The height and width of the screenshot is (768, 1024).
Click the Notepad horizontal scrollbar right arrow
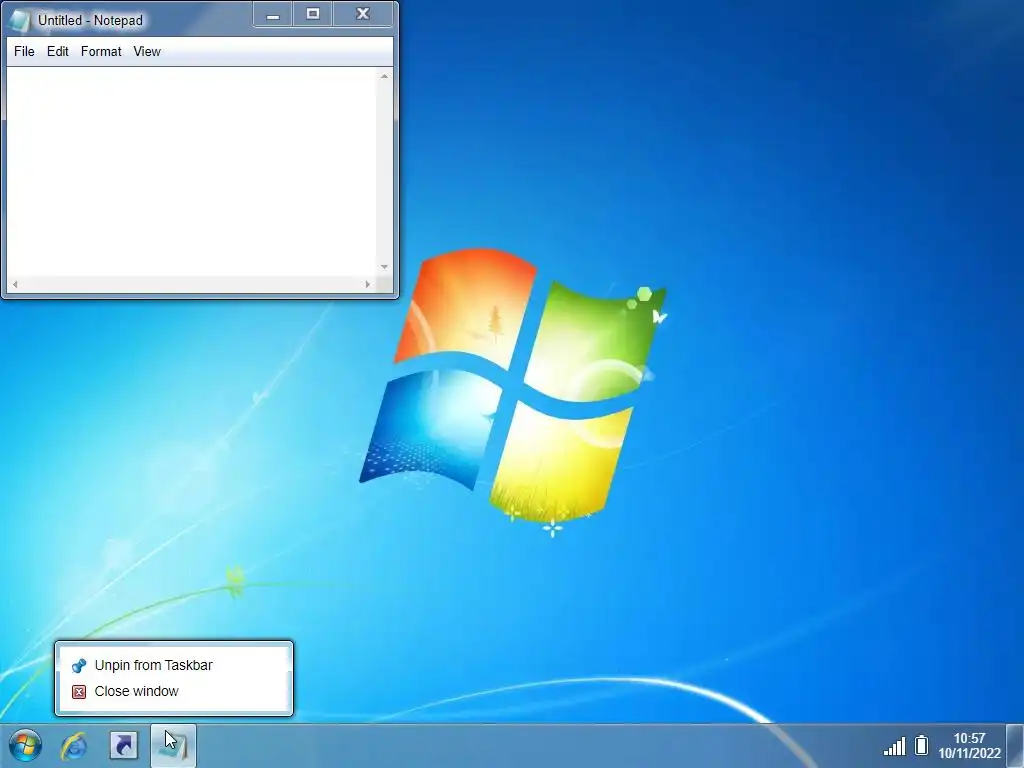tap(368, 284)
